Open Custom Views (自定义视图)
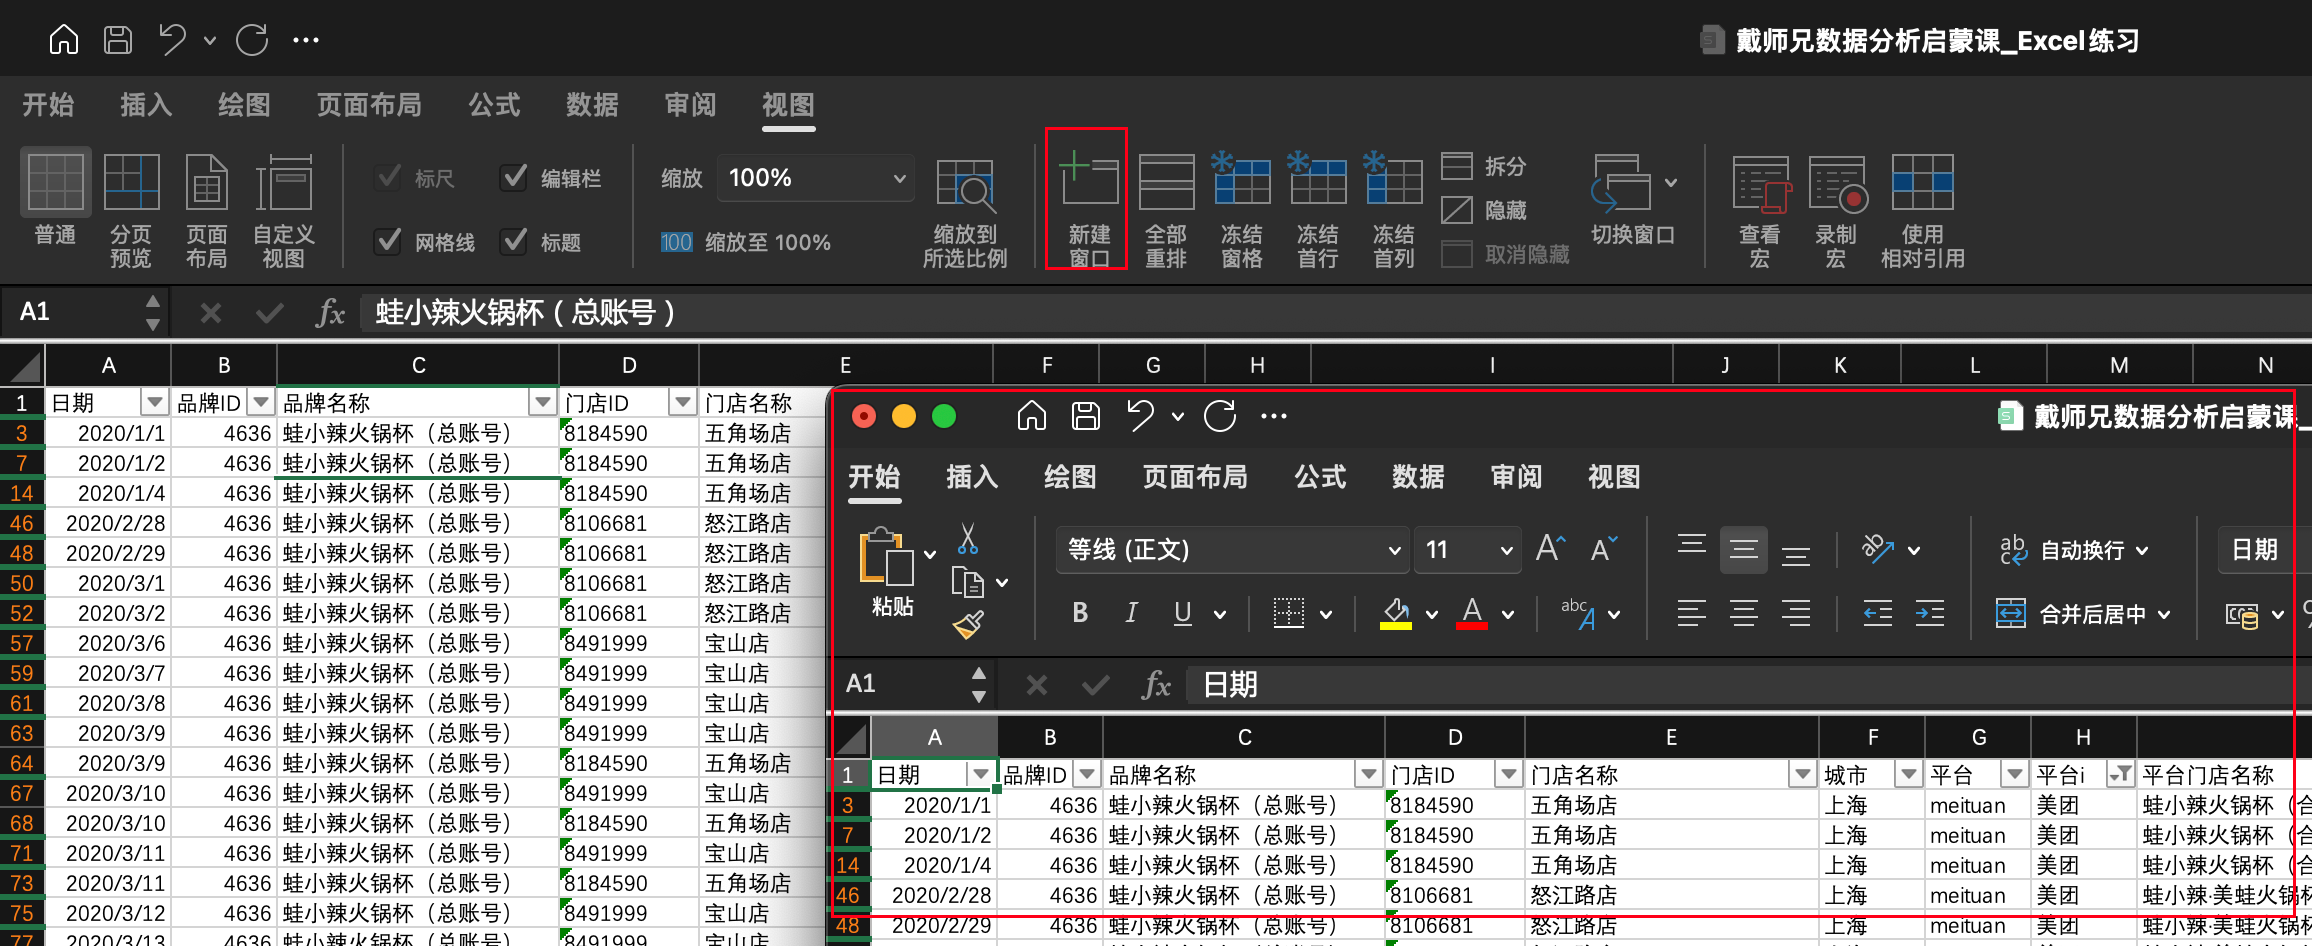This screenshot has height=946, width=2312. 284,210
